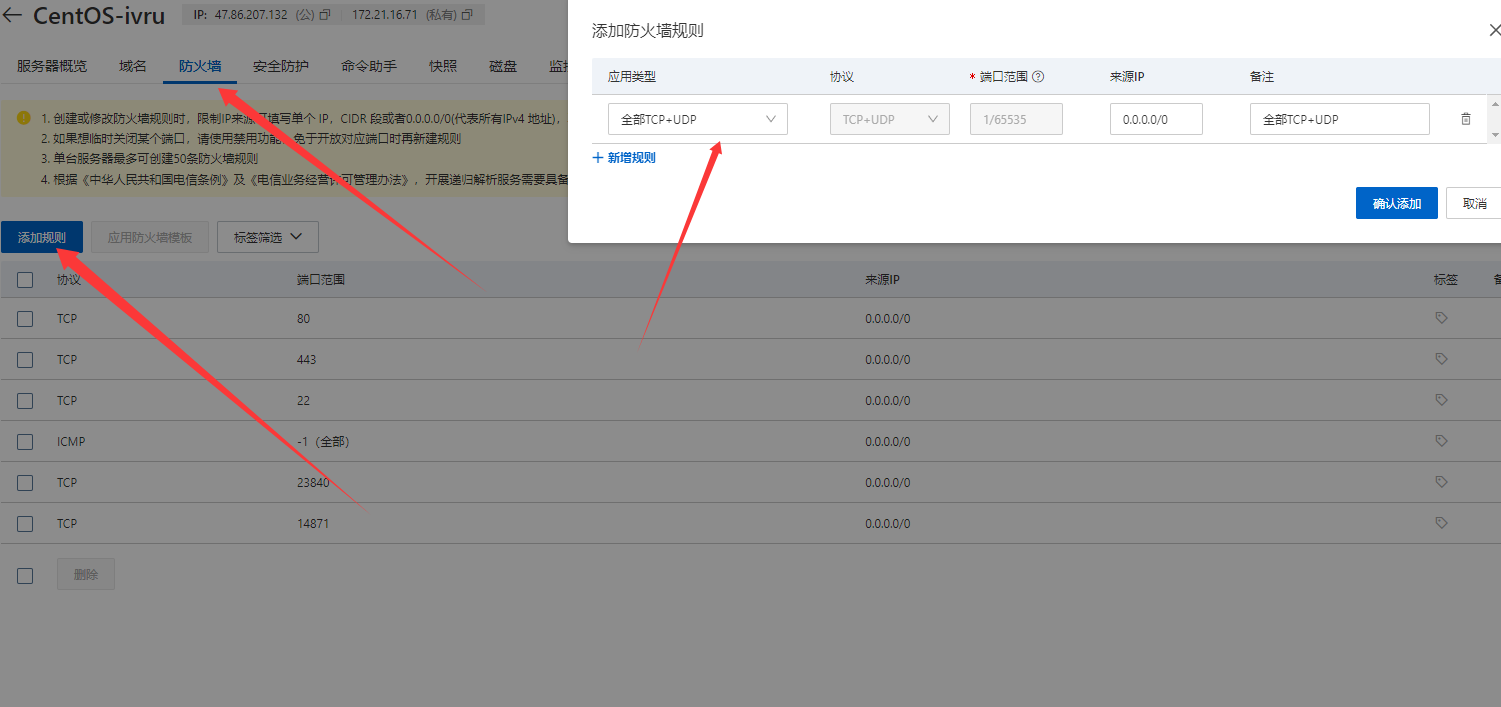Copy the private IP address icon
The width and height of the screenshot is (1501, 707).
[x=467, y=15]
